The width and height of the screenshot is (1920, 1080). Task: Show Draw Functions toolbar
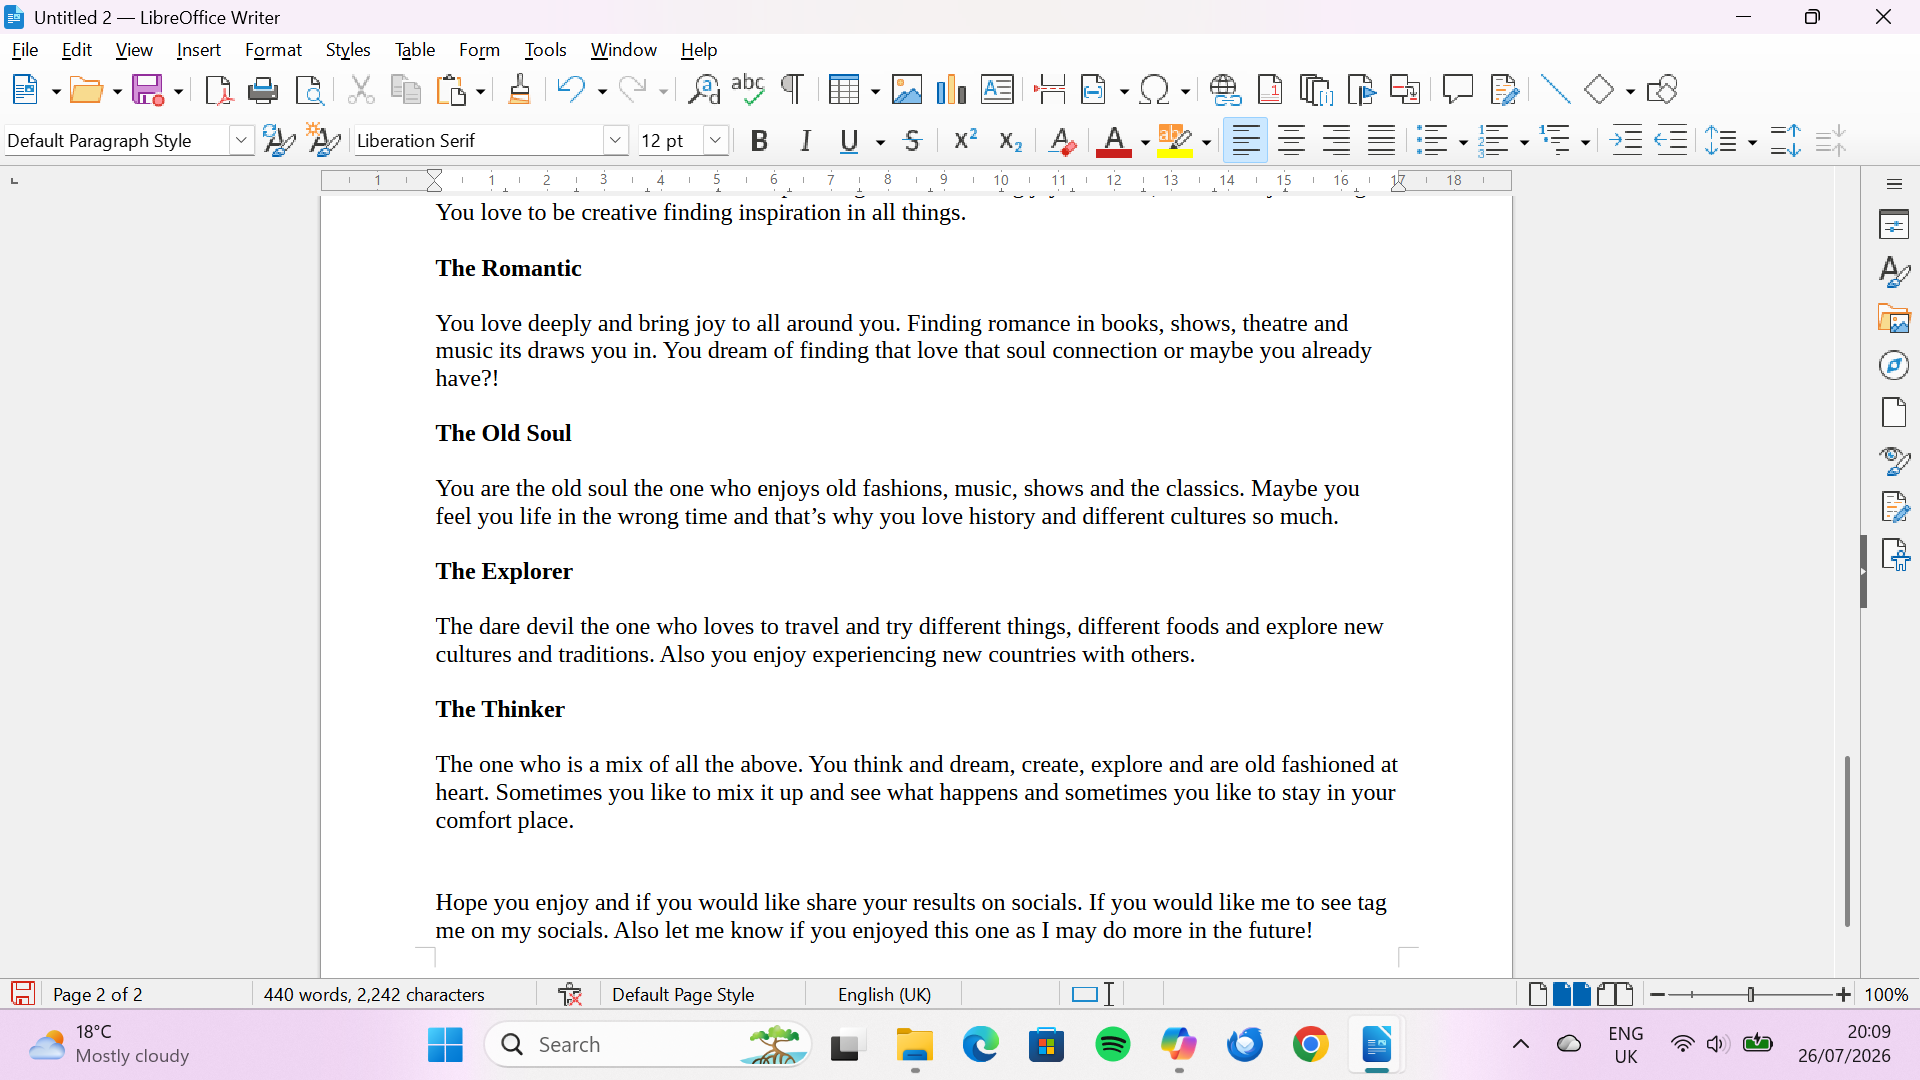[1662, 90]
